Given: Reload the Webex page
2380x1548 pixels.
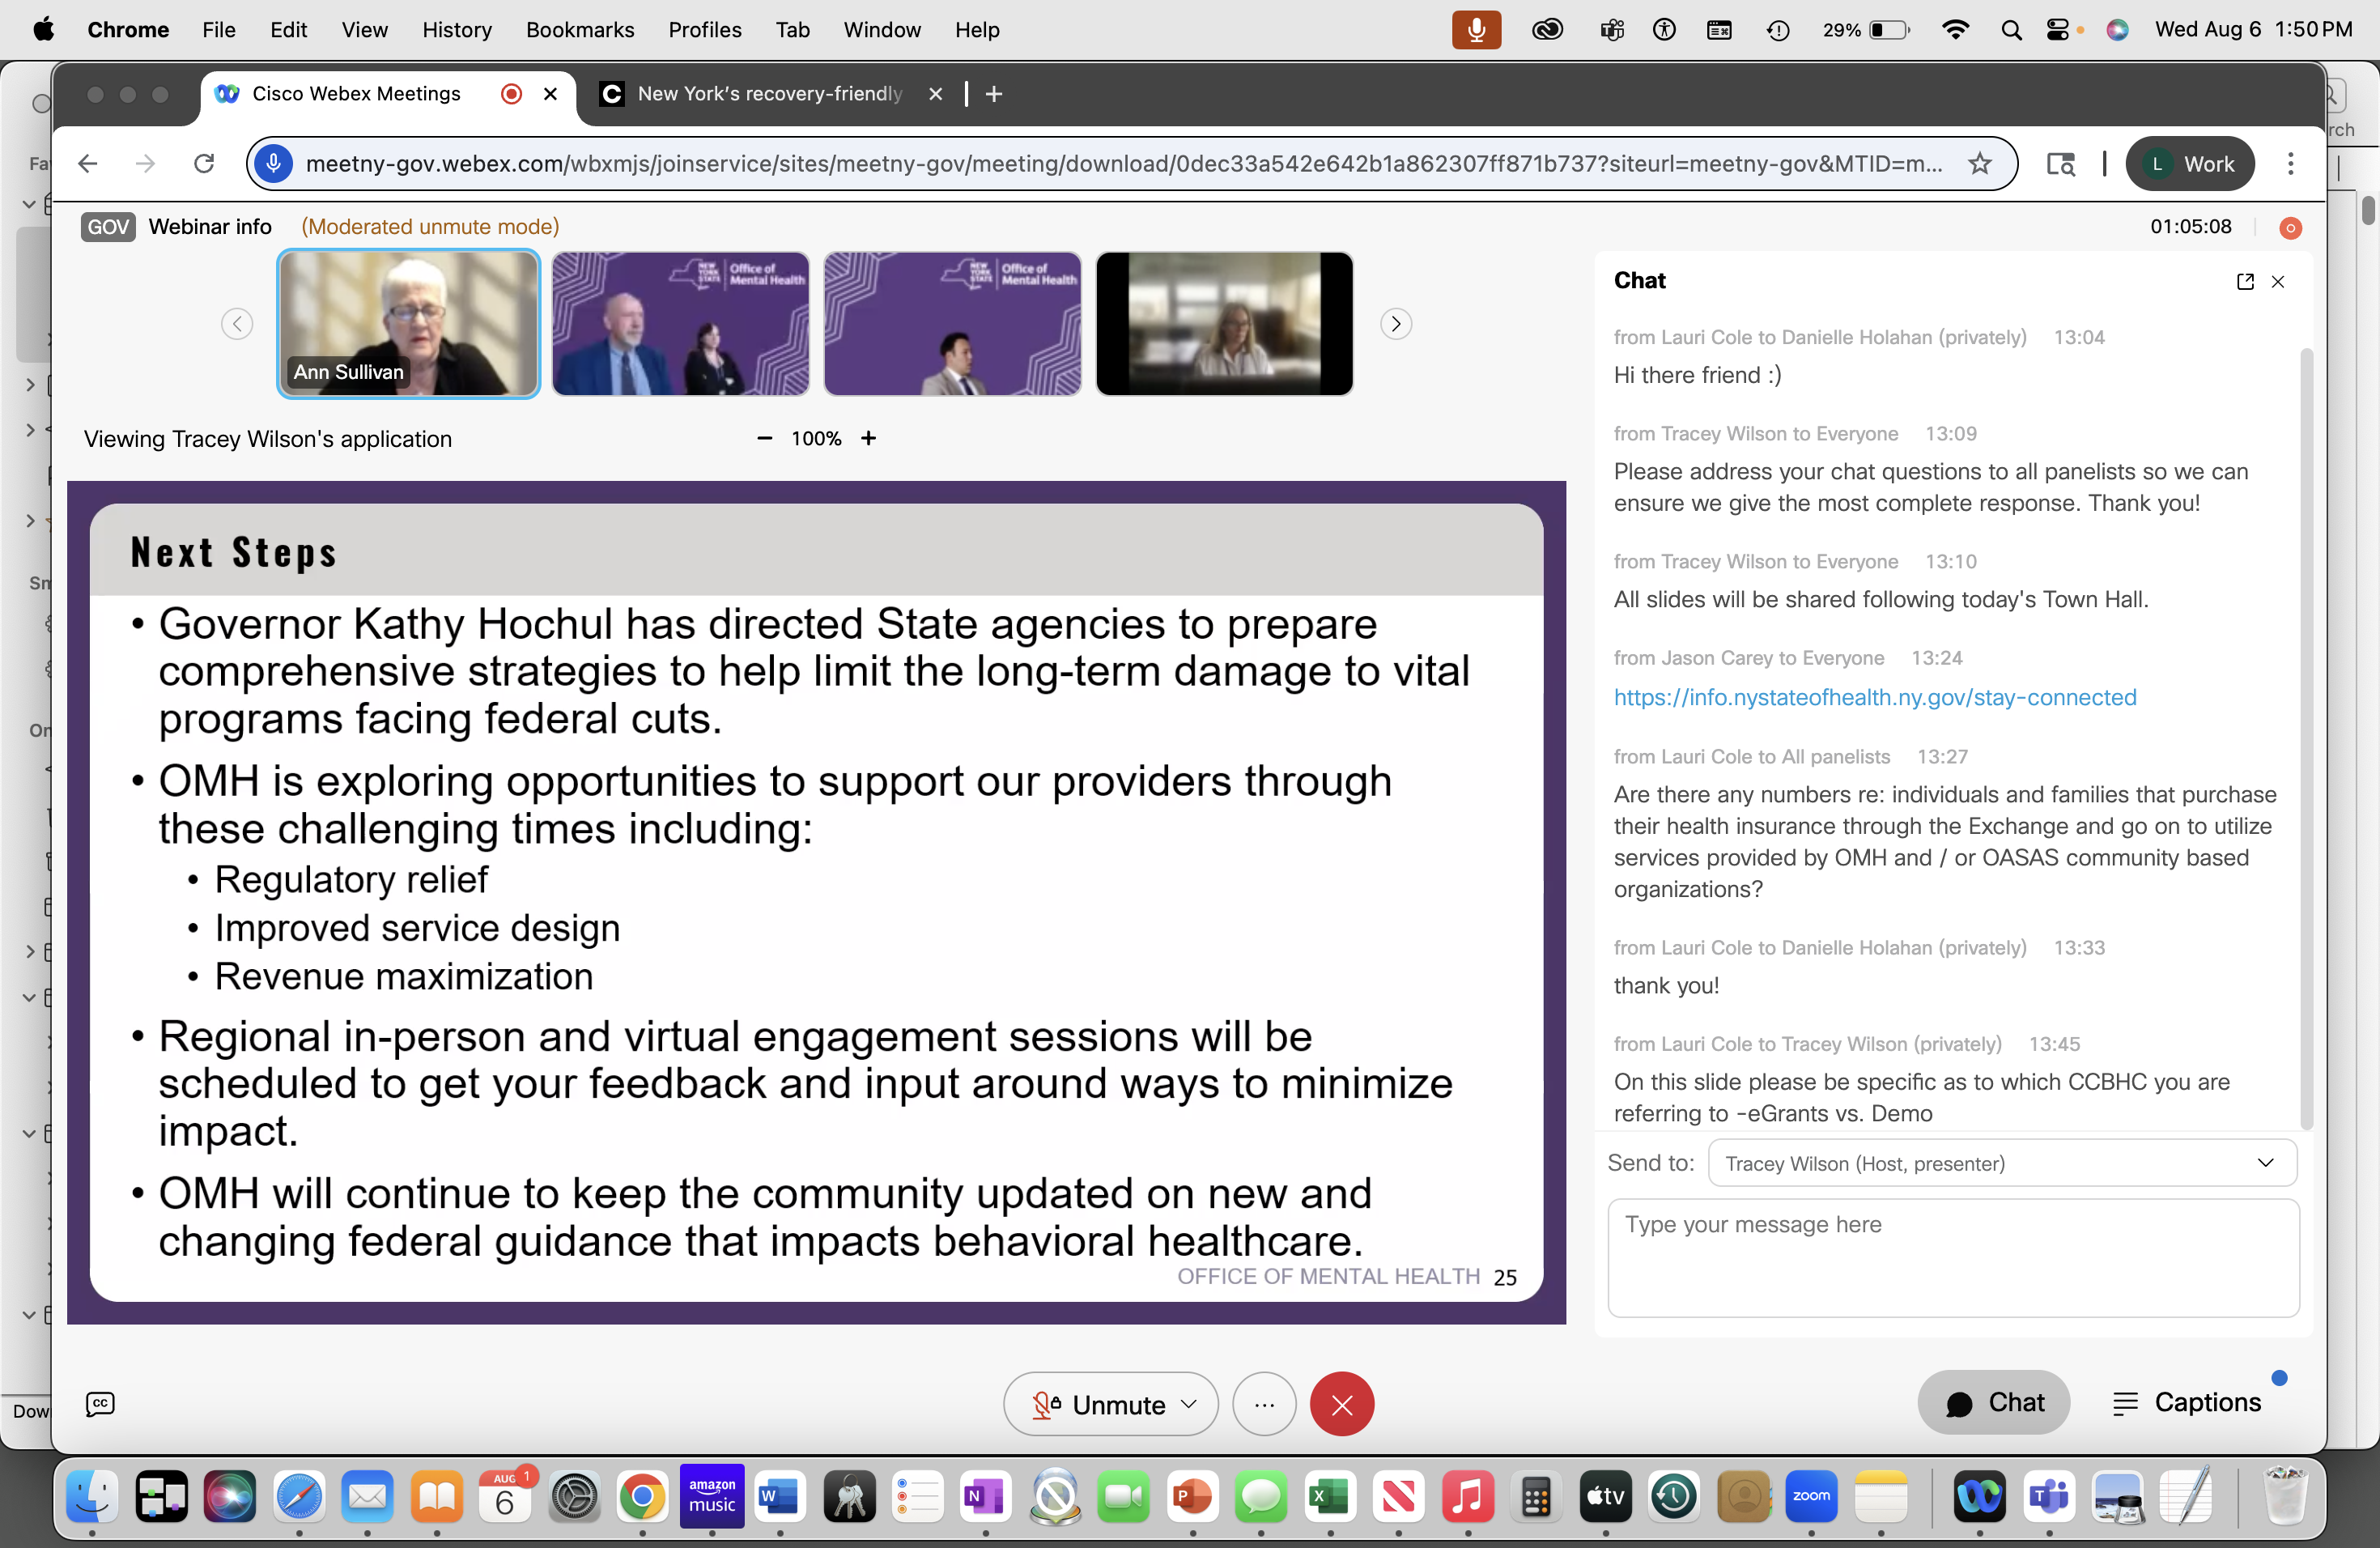Looking at the screenshot, I should point(204,164).
